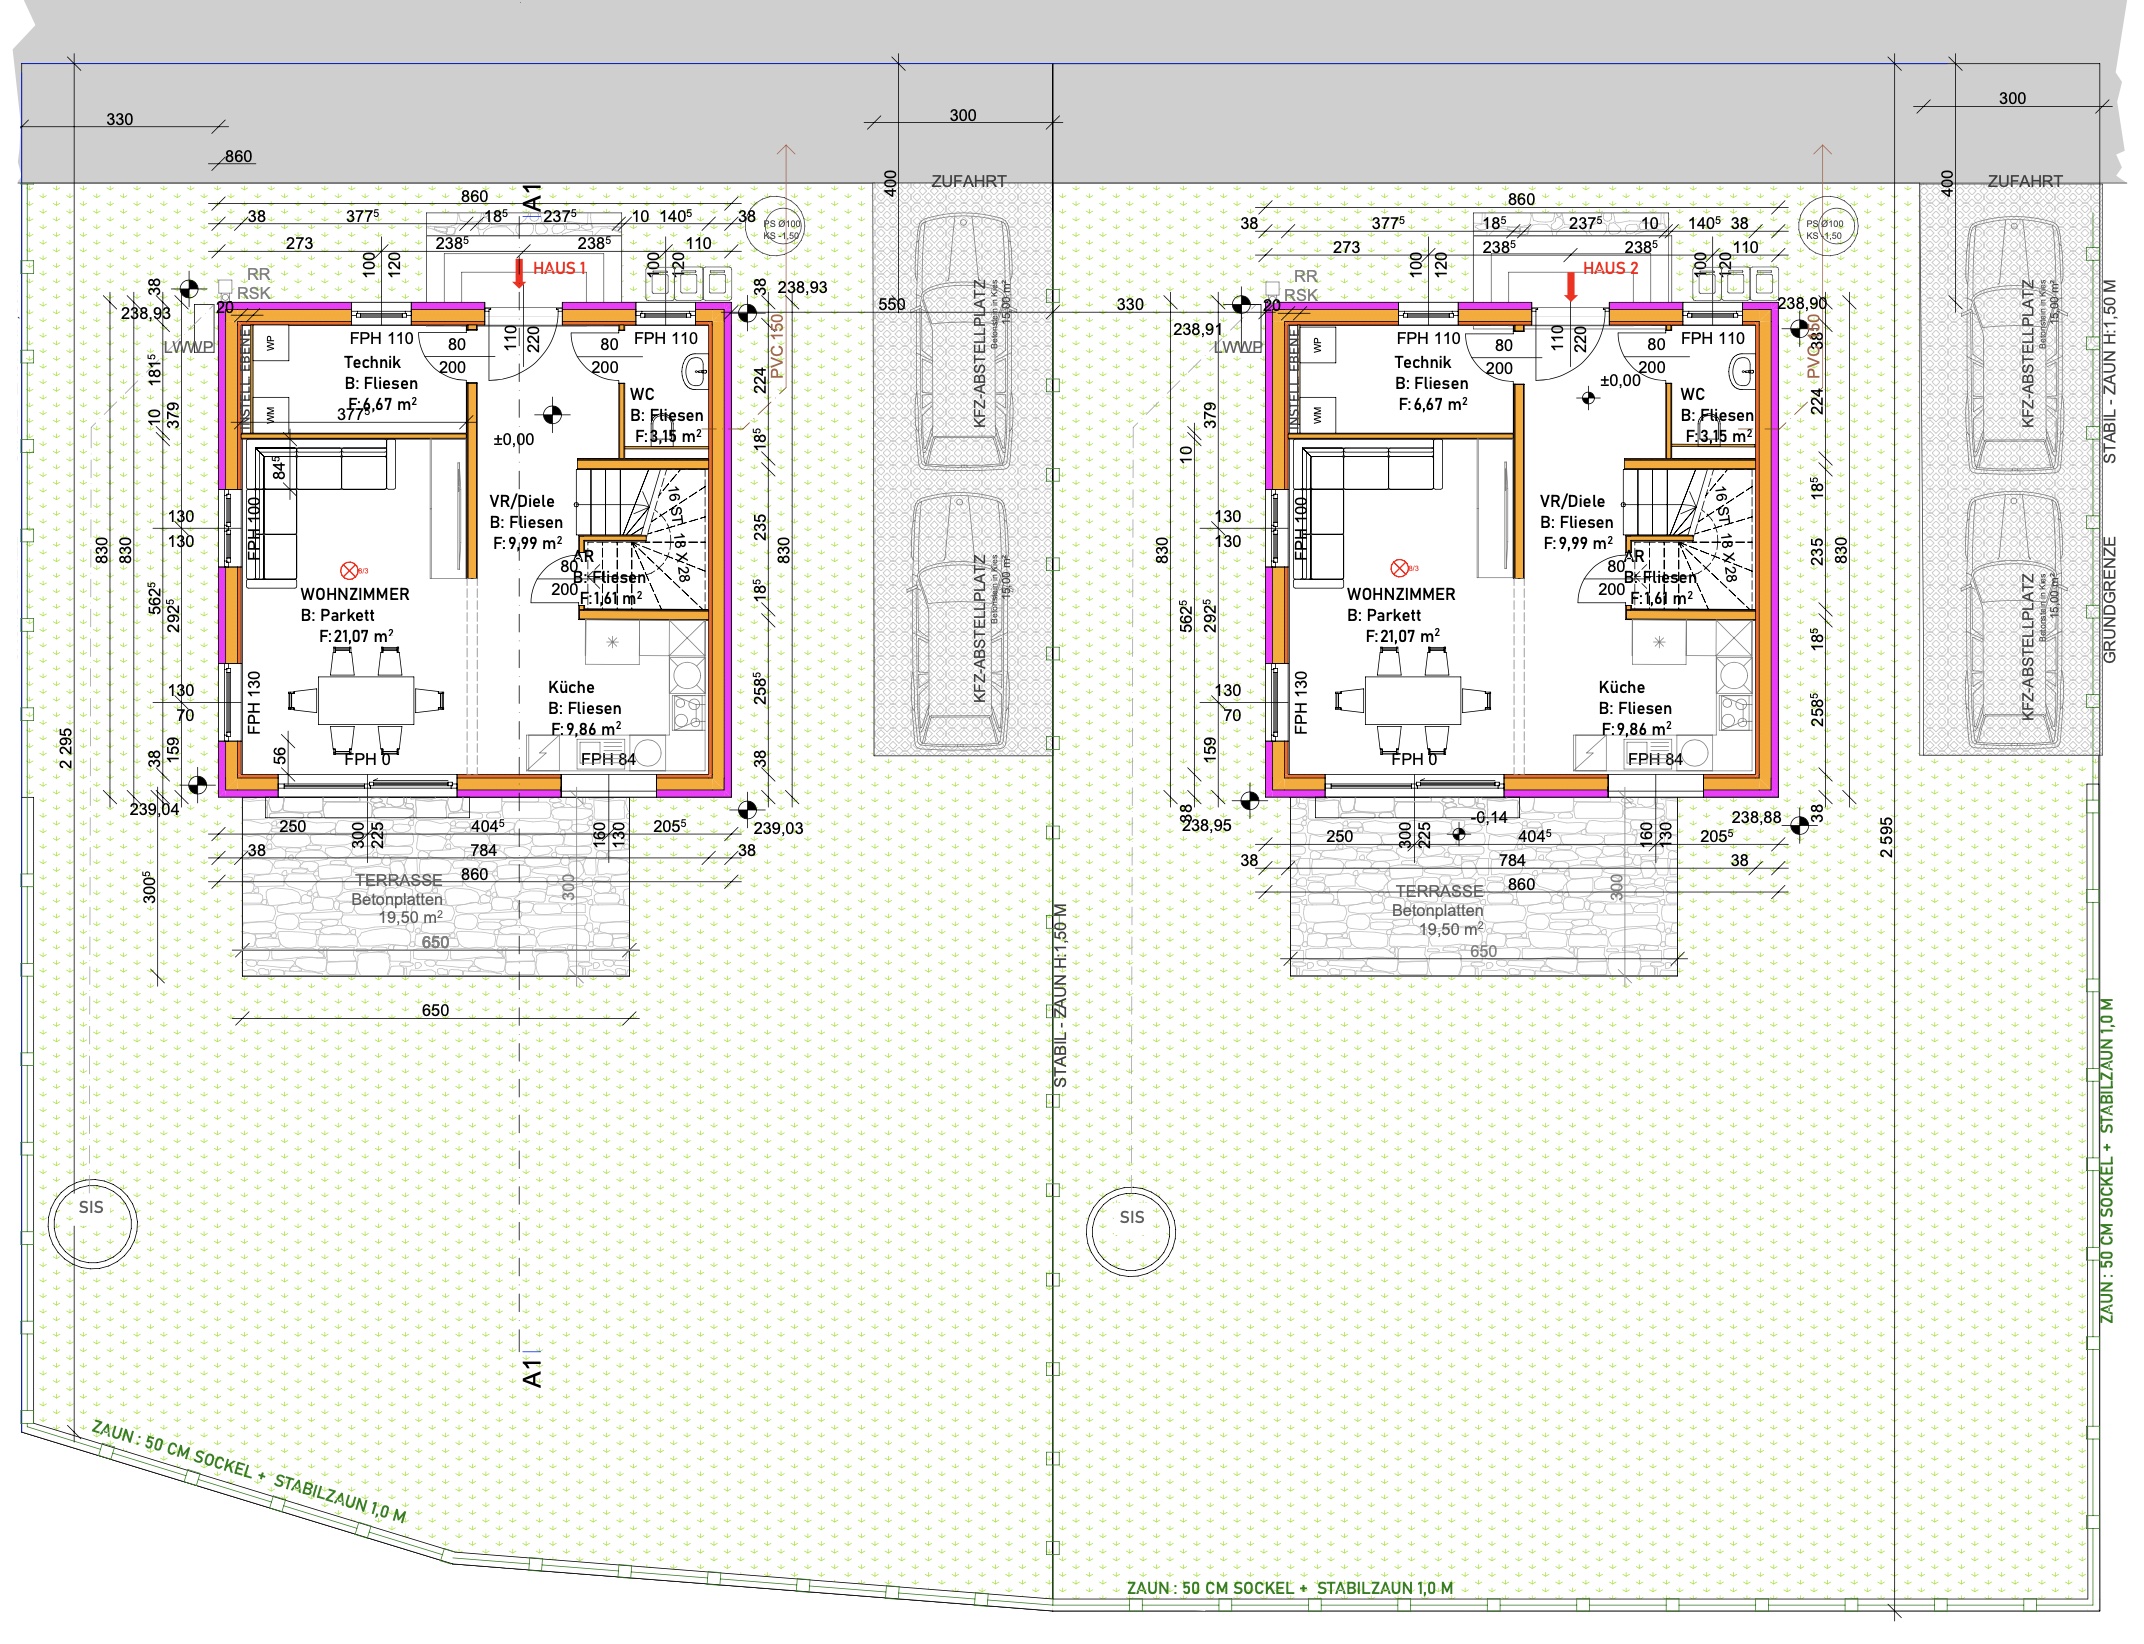The width and height of the screenshot is (2144, 1644).
Task: Click the Haus 1 TERRASSE label
Action: 398,880
